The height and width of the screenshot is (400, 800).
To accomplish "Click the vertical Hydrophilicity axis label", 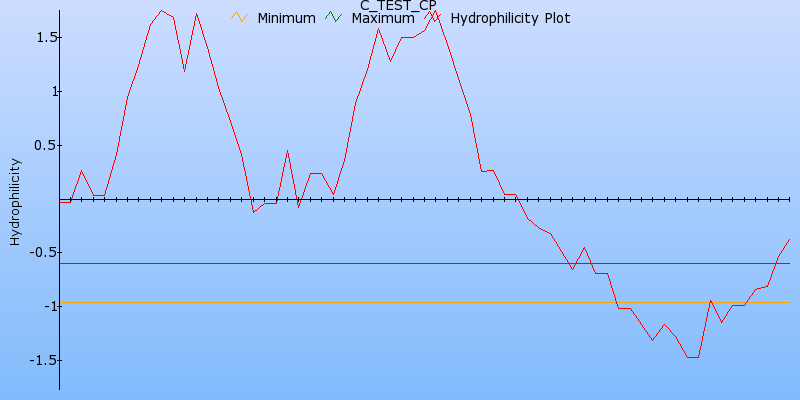I will click(x=15, y=201).
